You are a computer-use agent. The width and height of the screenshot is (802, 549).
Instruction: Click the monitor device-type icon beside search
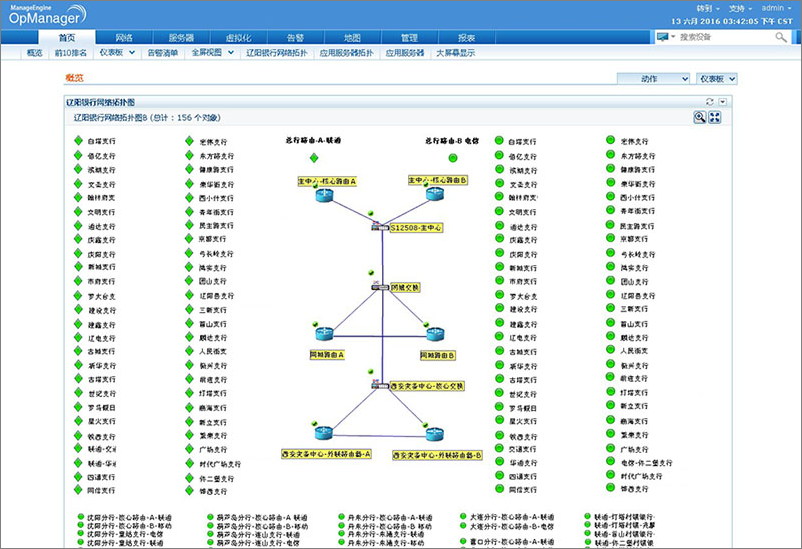pyautogui.click(x=662, y=37)
